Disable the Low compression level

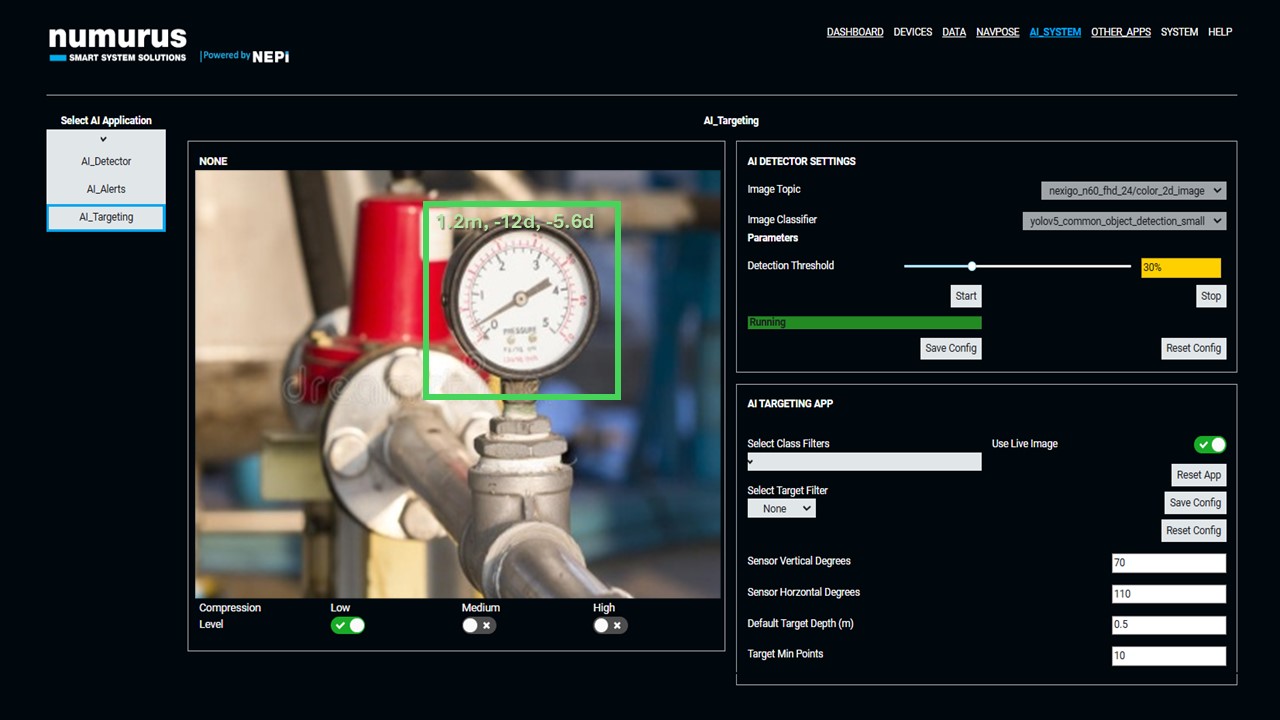348,625
